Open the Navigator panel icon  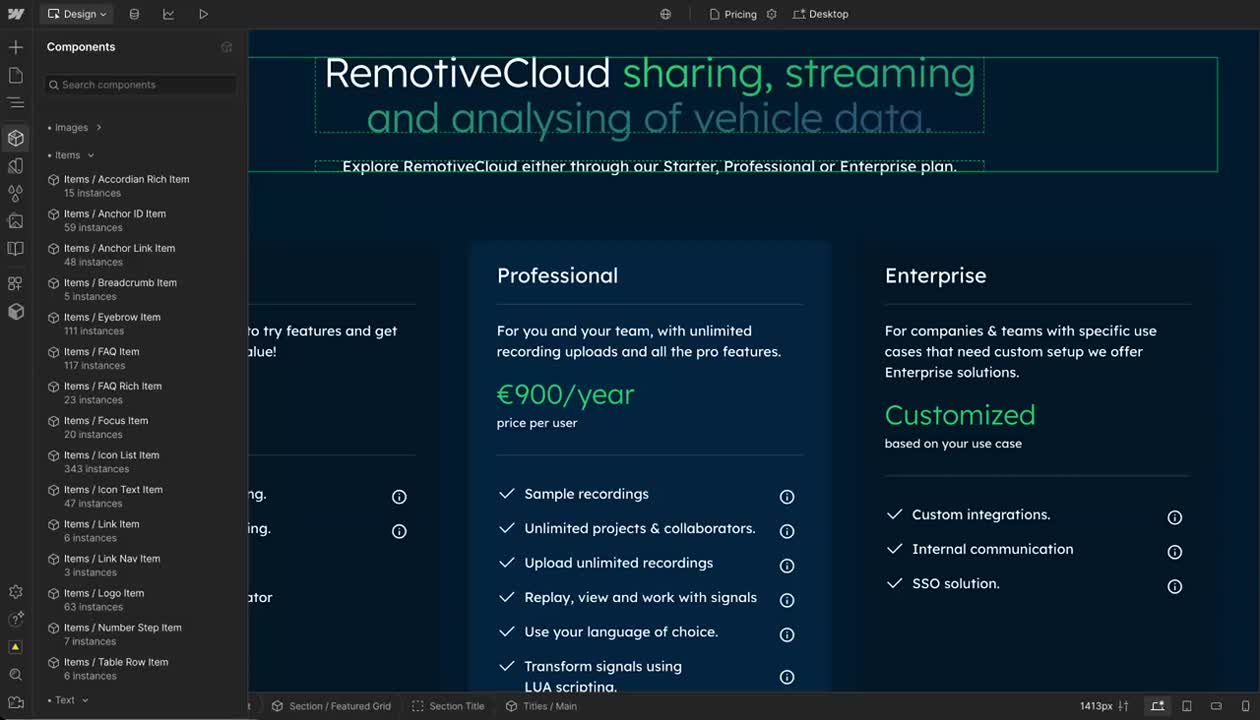pyautogui.click(x=15, y=103)
